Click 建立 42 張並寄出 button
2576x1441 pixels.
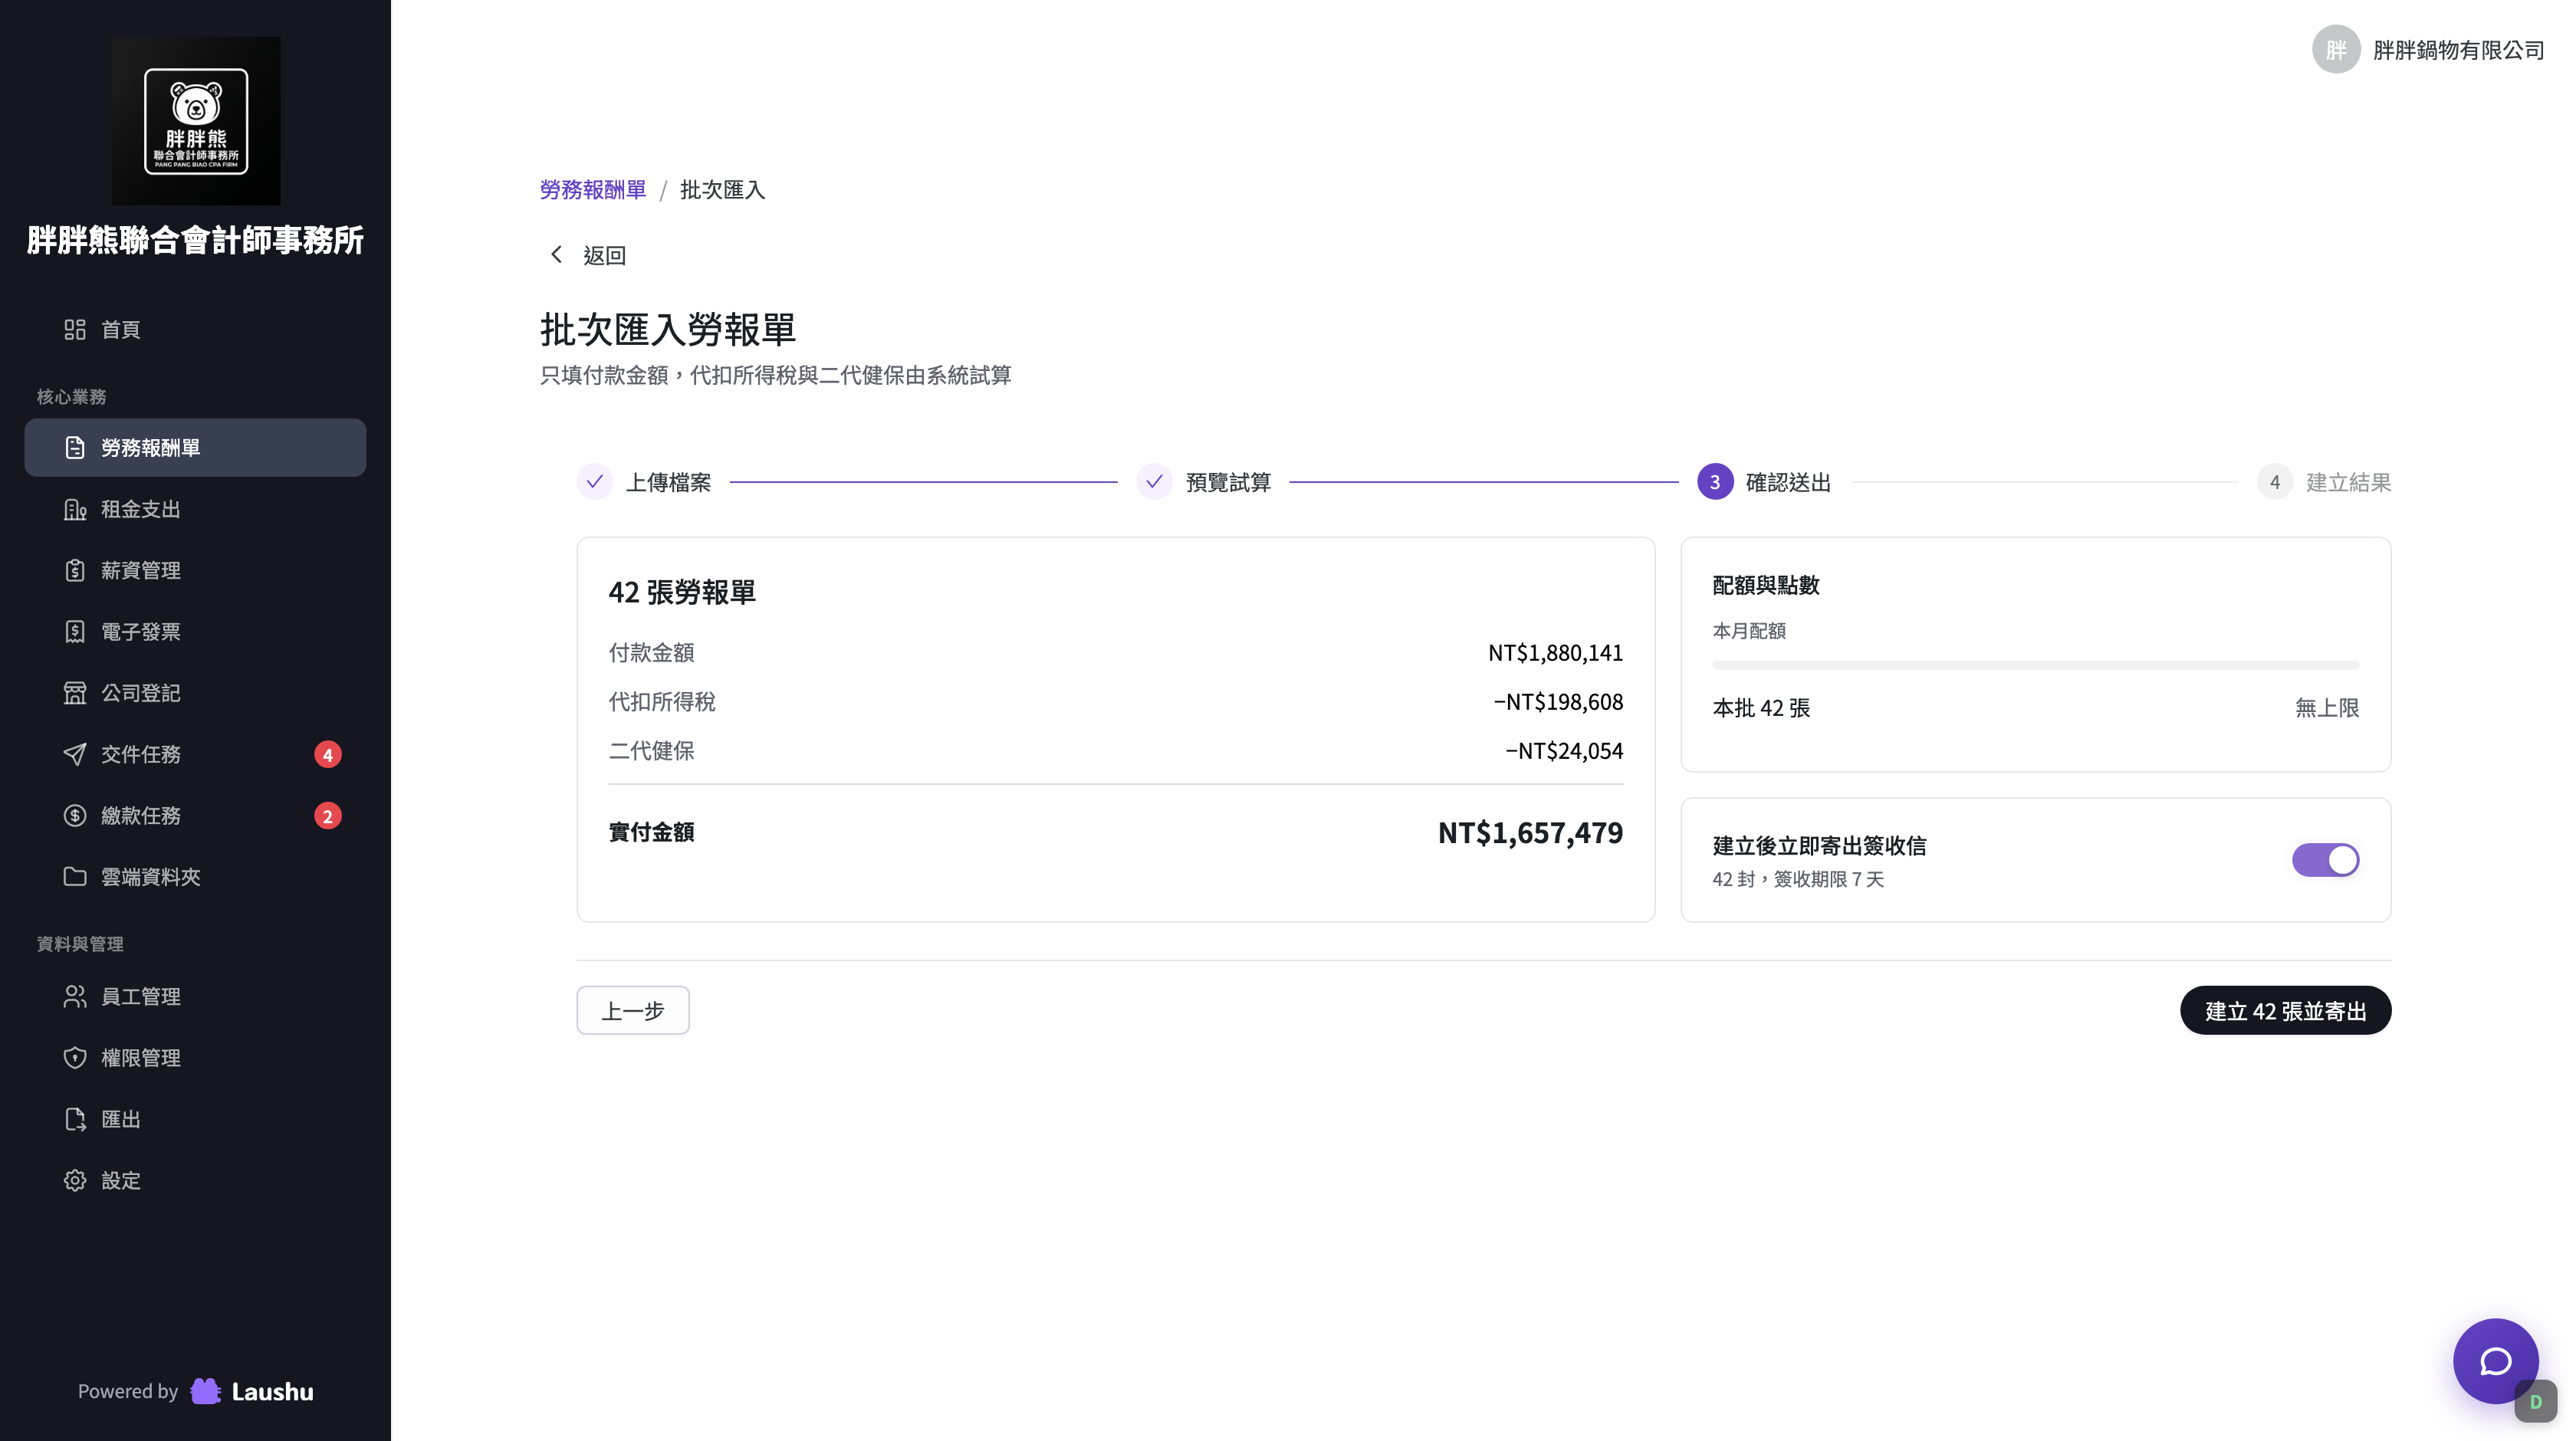click(x=2285, y=1011)
